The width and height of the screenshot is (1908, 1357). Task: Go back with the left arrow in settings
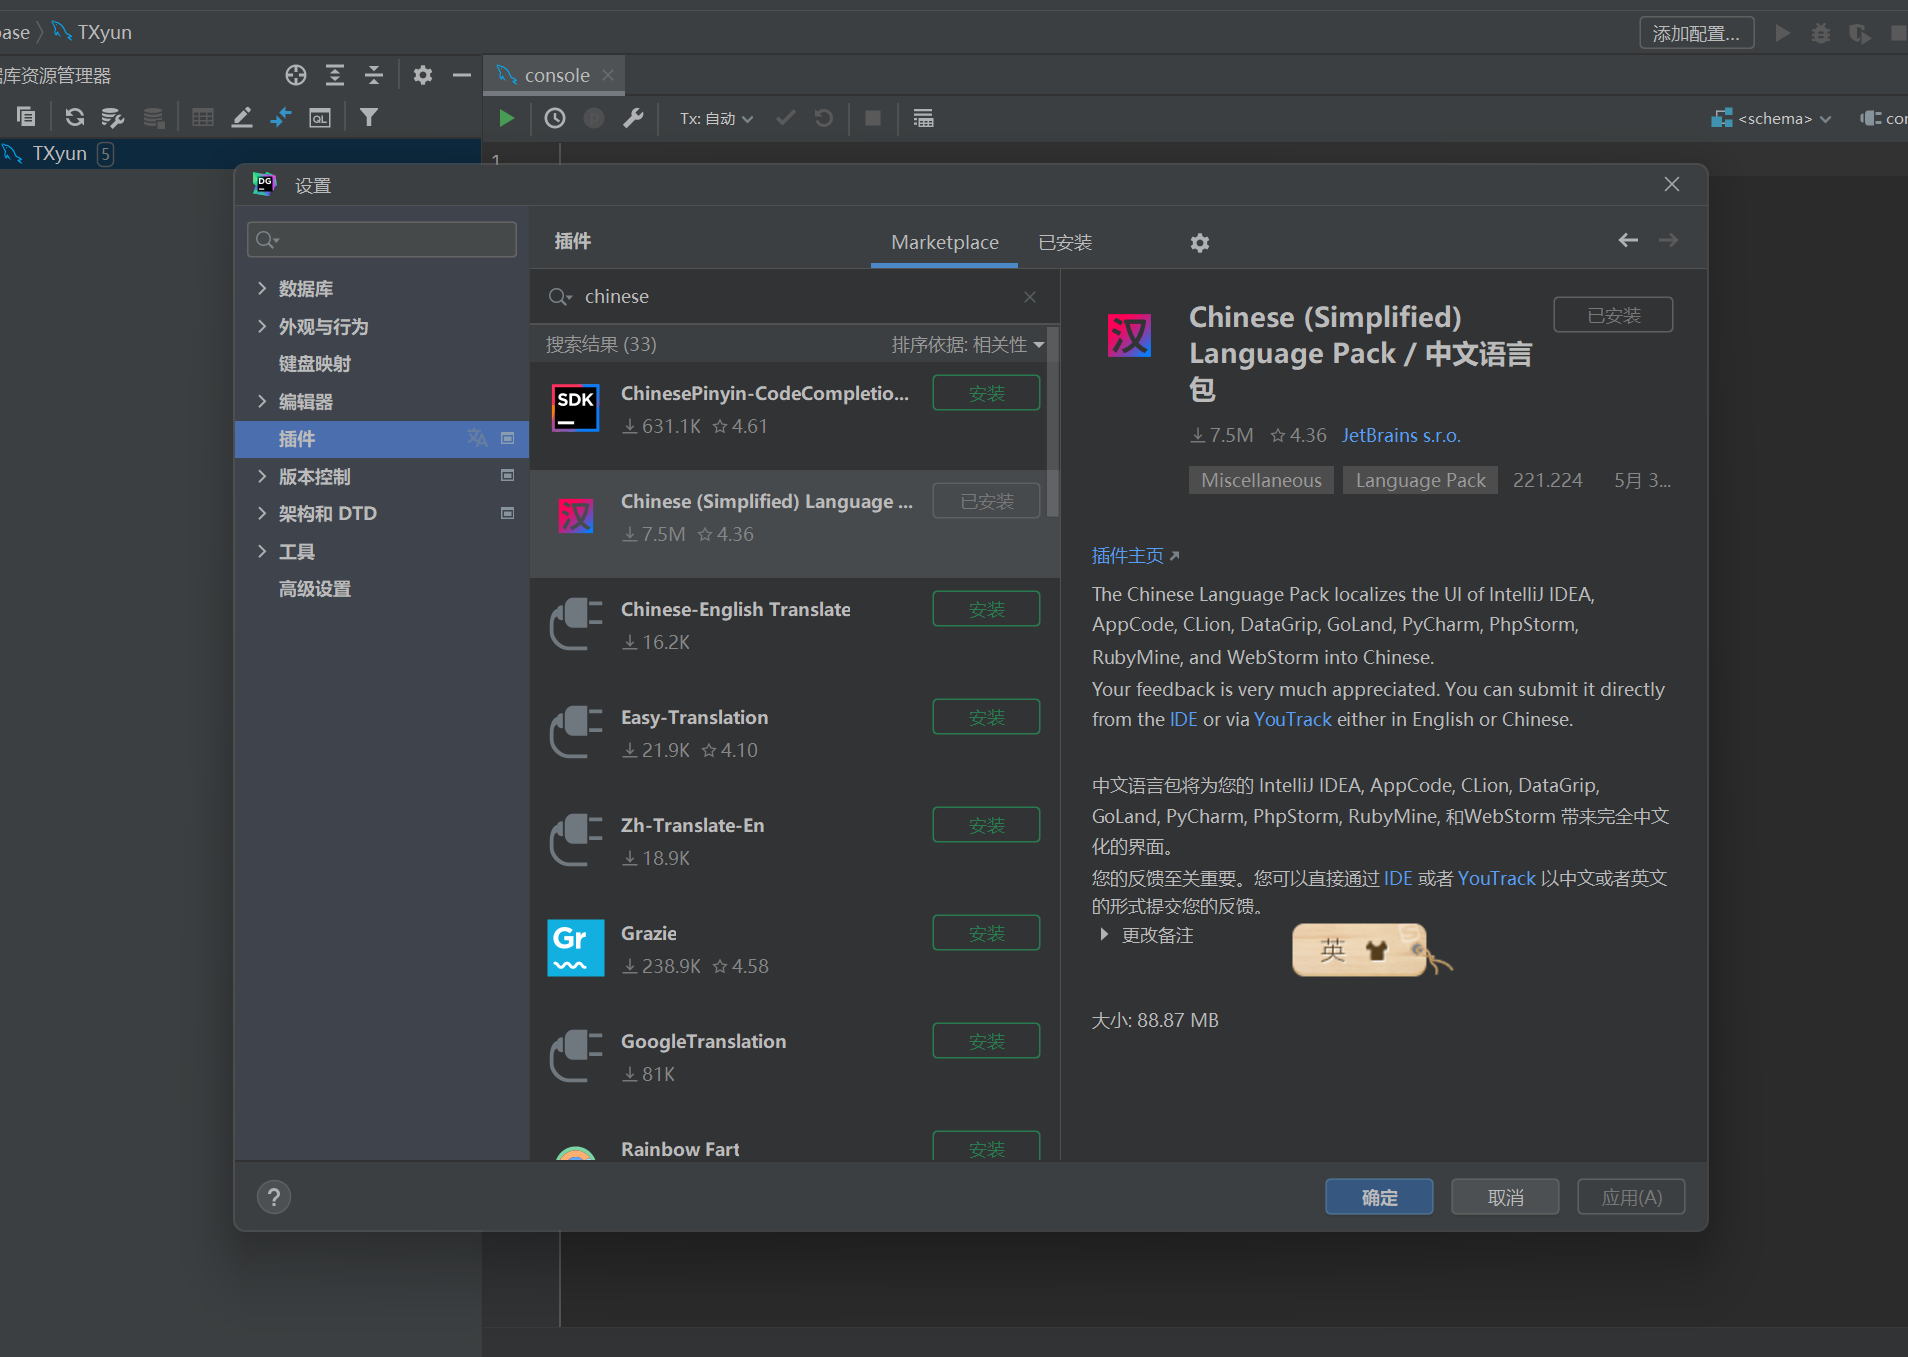click(x=1628, y=240)
